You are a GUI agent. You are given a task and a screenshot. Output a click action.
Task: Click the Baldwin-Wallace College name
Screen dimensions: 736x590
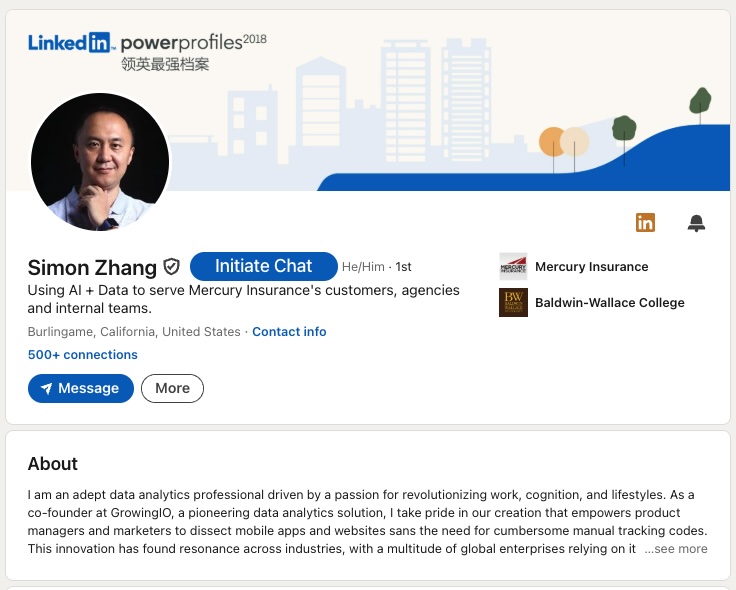point(610,303)
